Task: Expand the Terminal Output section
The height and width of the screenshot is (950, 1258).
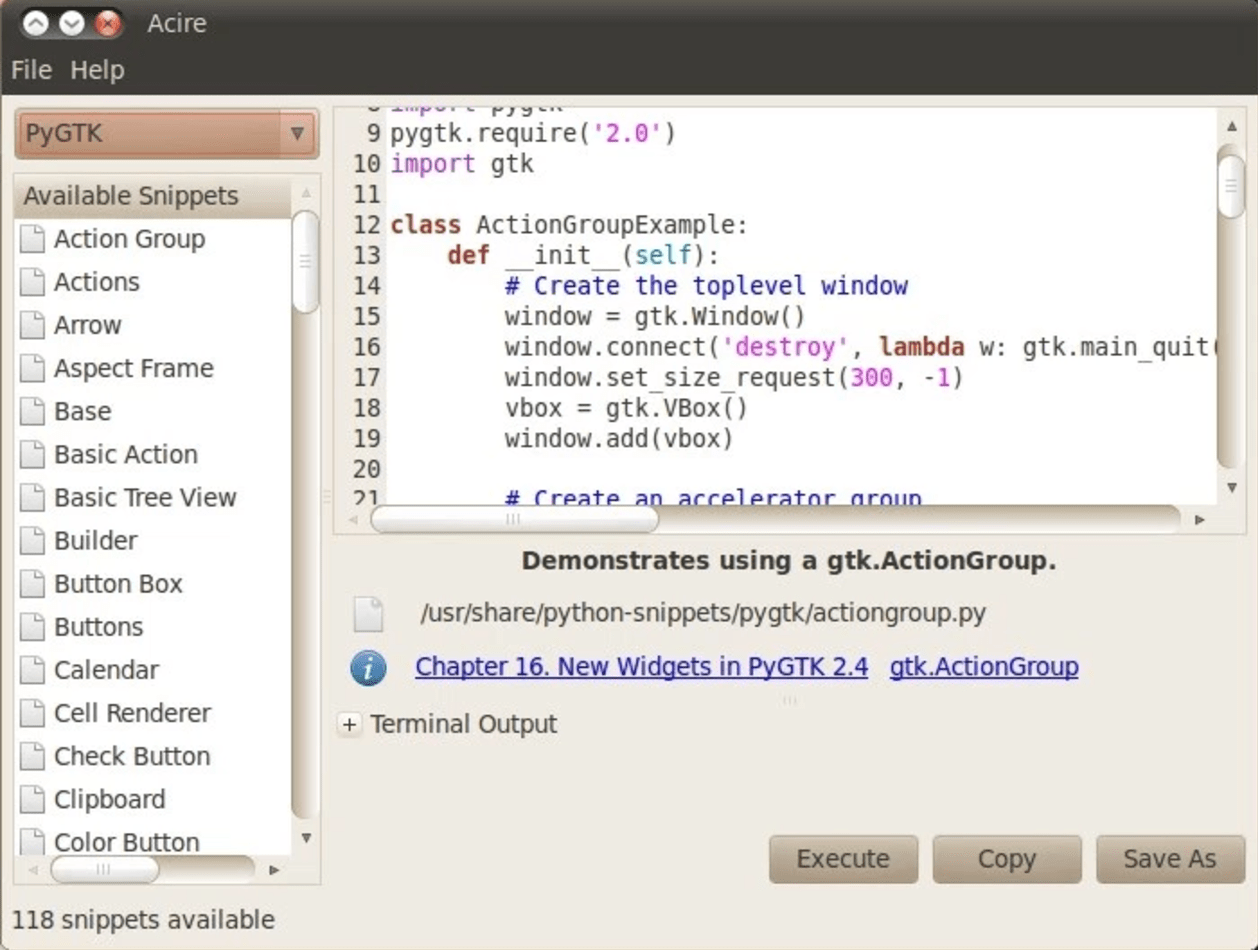Action: click(x=349, y=725)
